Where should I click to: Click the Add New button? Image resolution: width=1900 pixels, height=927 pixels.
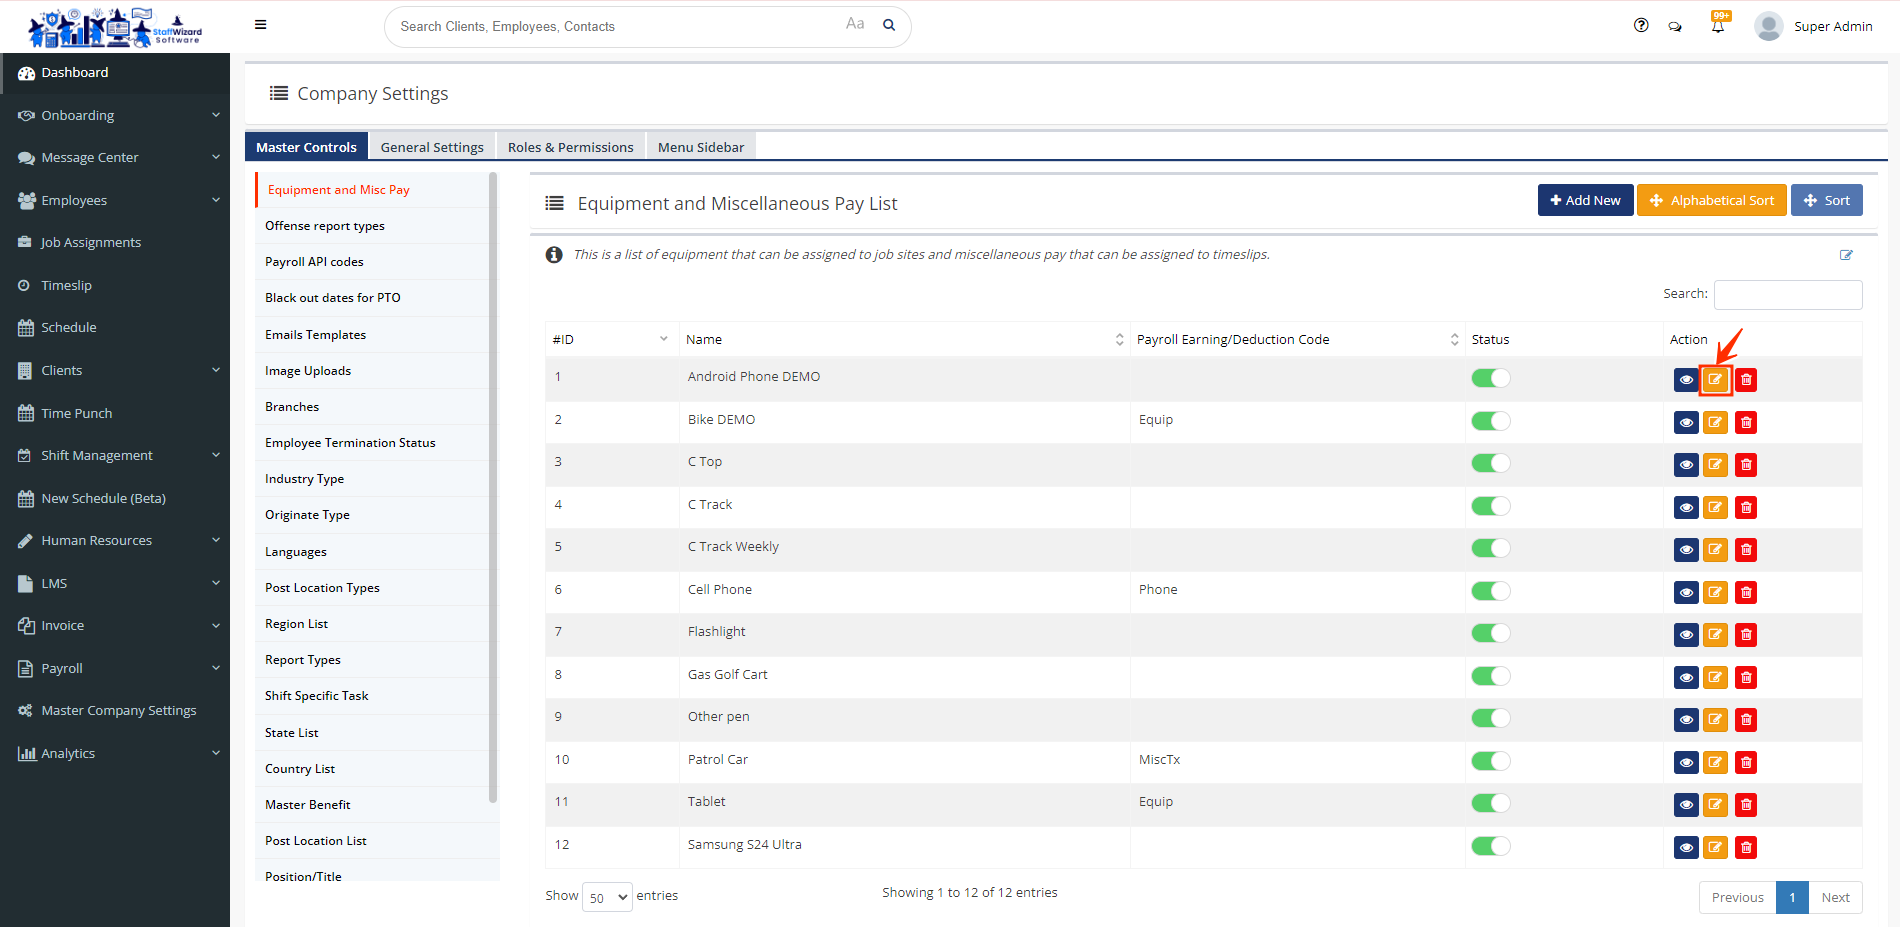[x=1585, y=200]
